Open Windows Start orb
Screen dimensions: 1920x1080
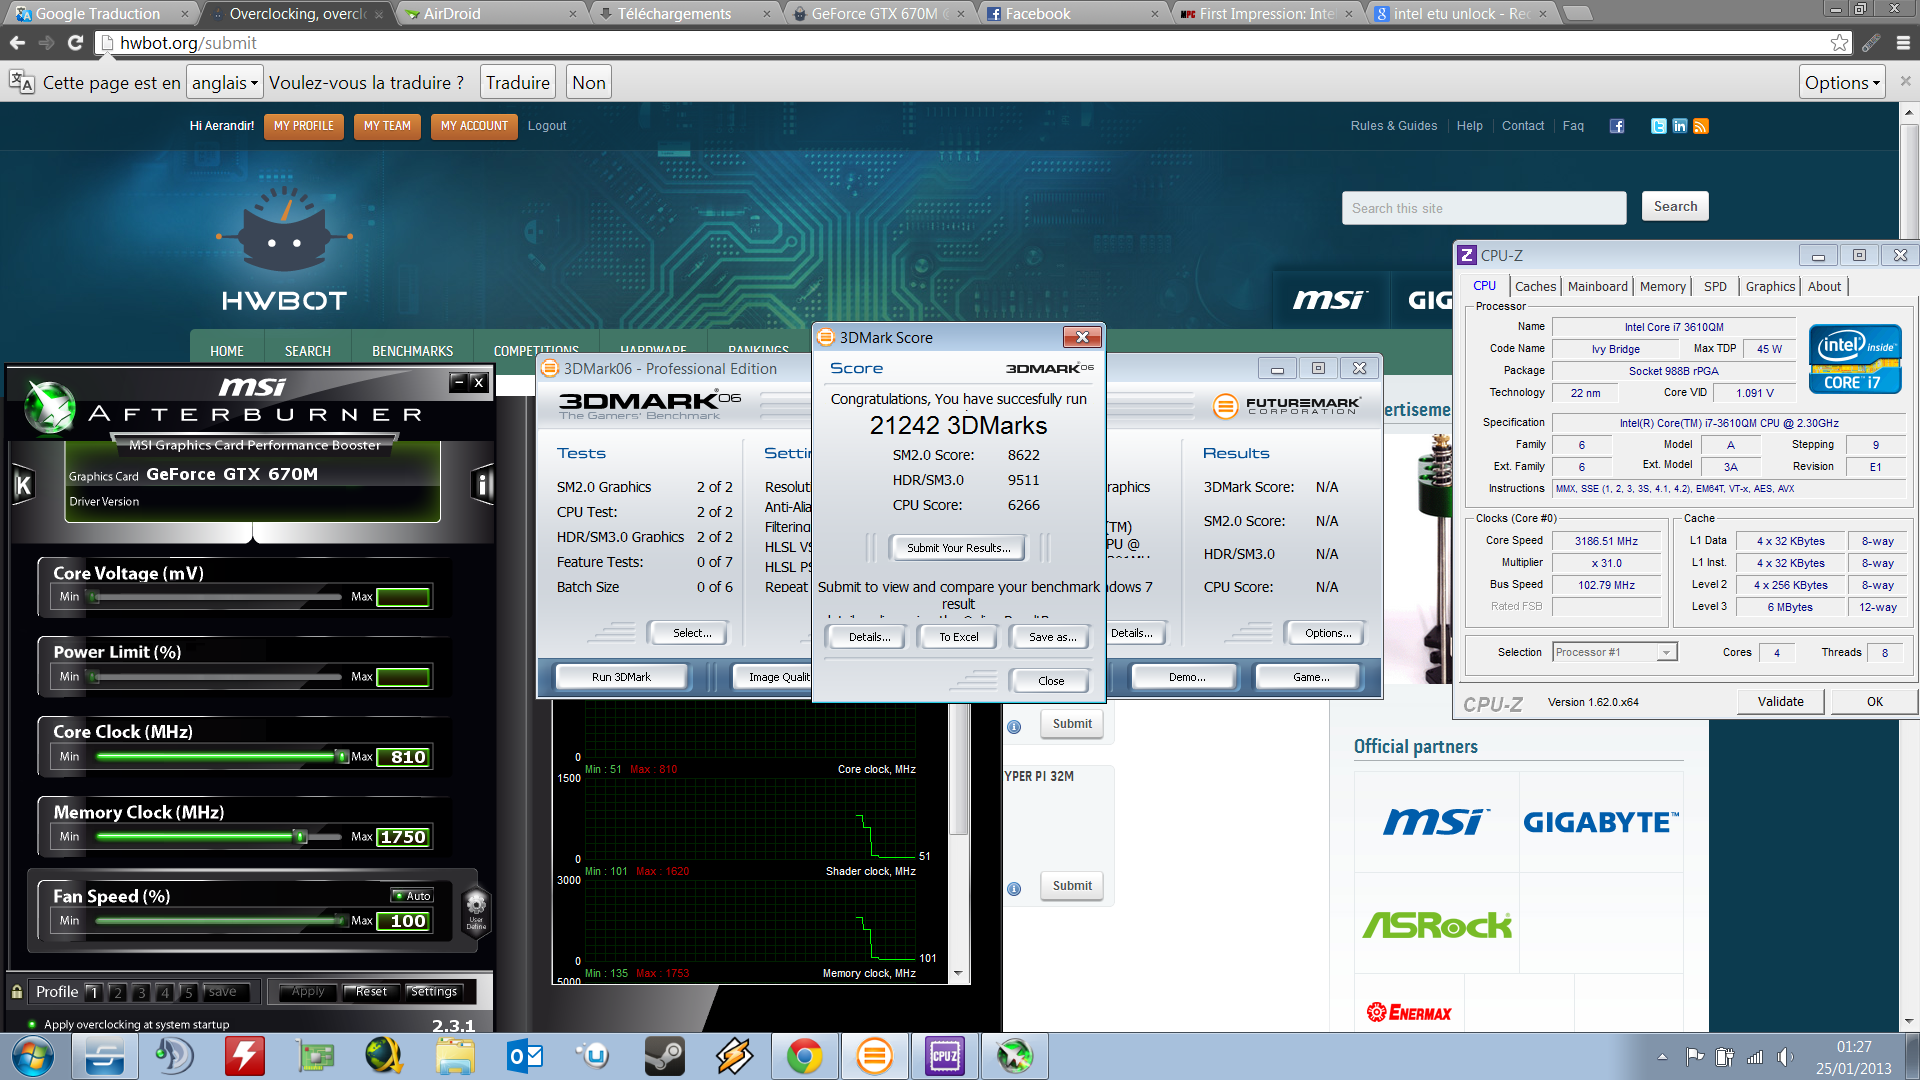tap(33, 1056)
